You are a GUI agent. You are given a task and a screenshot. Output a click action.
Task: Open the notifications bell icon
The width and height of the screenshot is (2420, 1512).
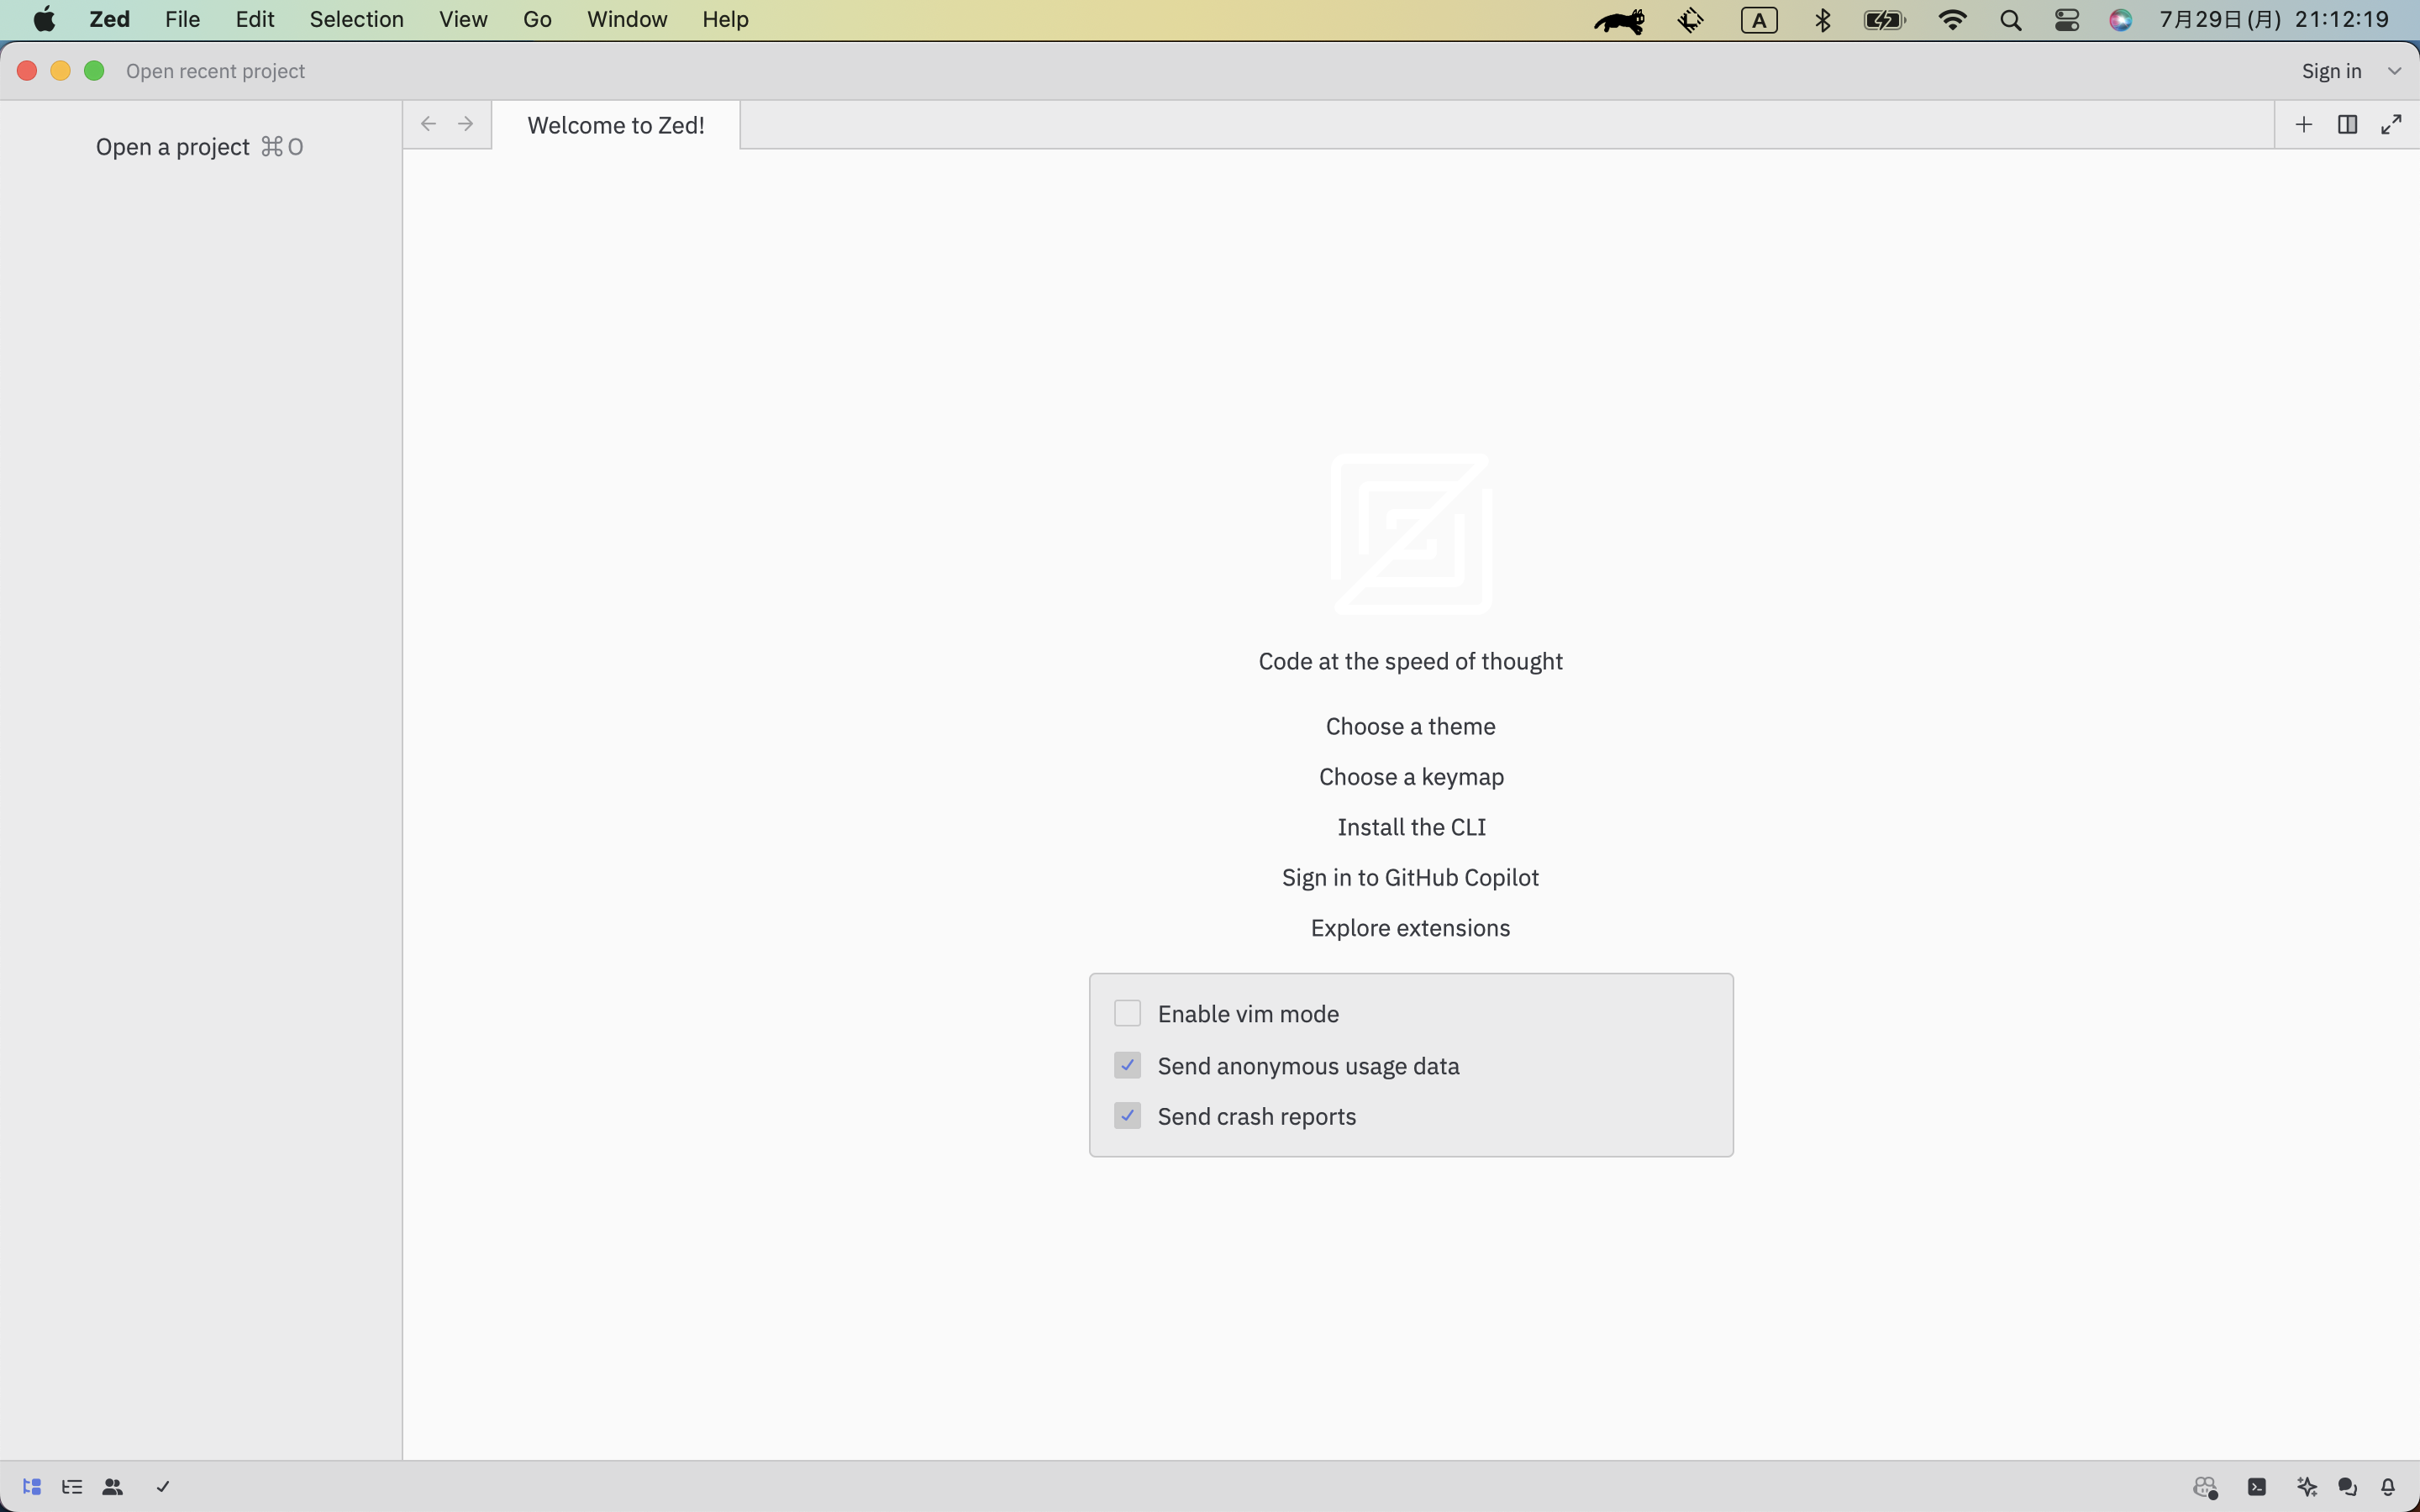click(x=2388, y=1487)
